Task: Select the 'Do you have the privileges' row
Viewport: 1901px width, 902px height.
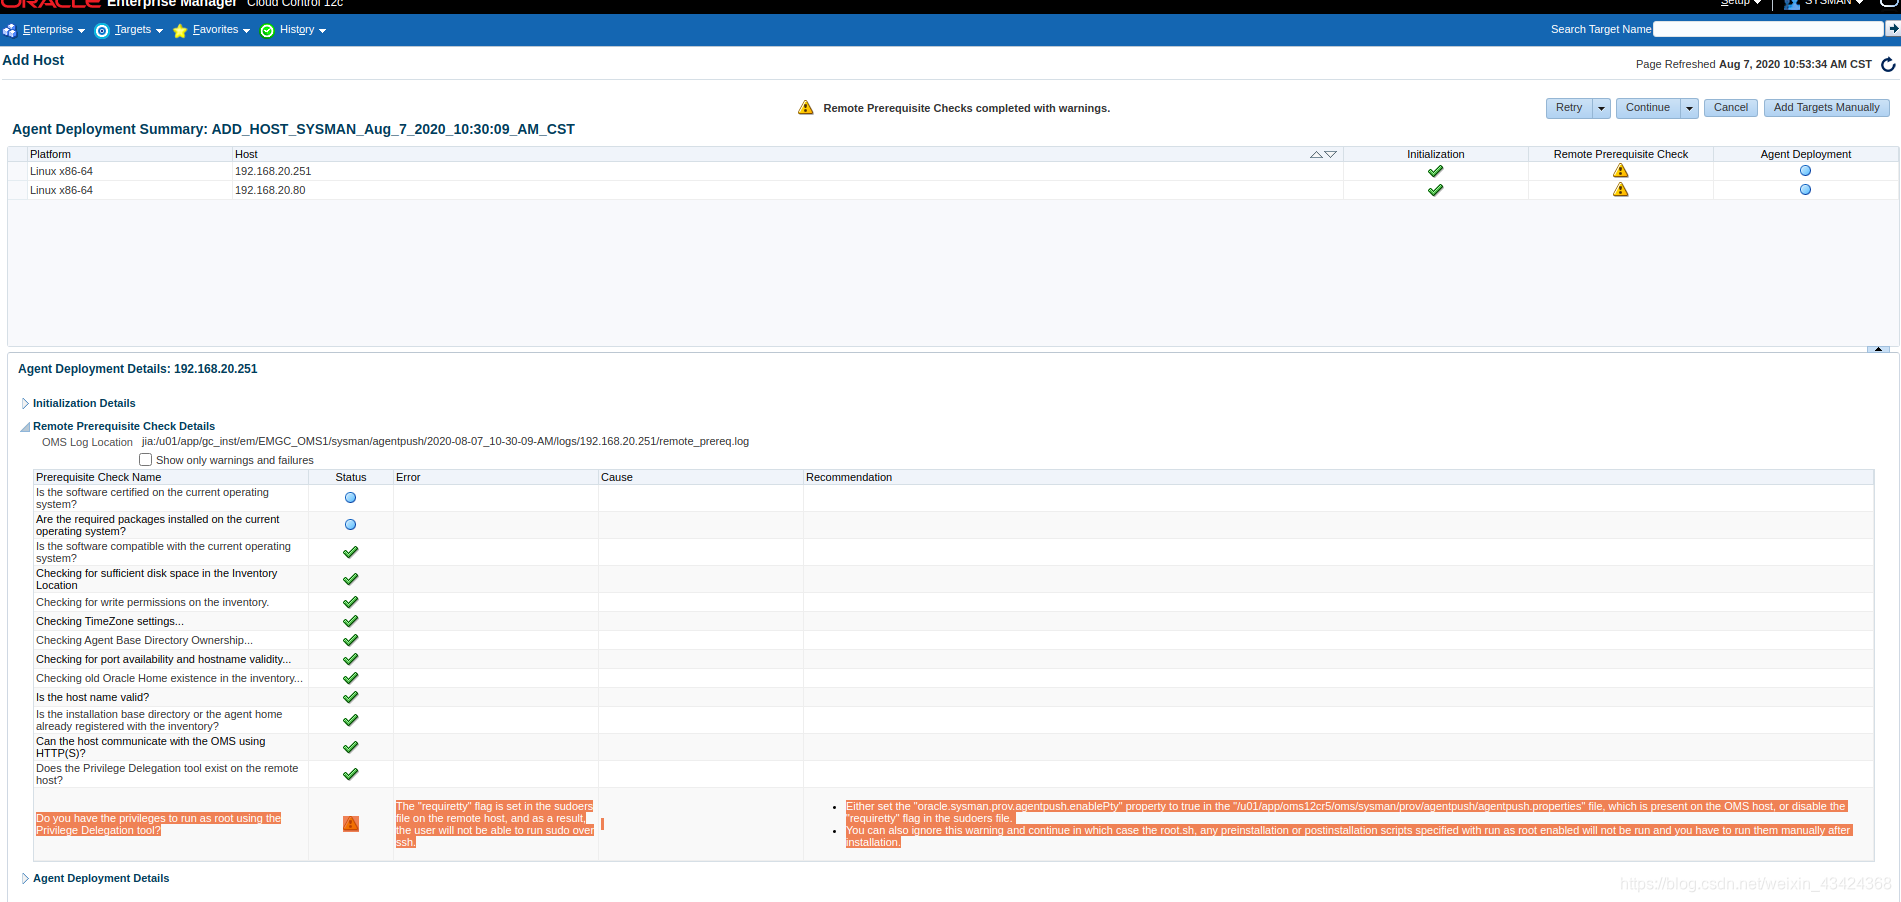Action: 953,824
